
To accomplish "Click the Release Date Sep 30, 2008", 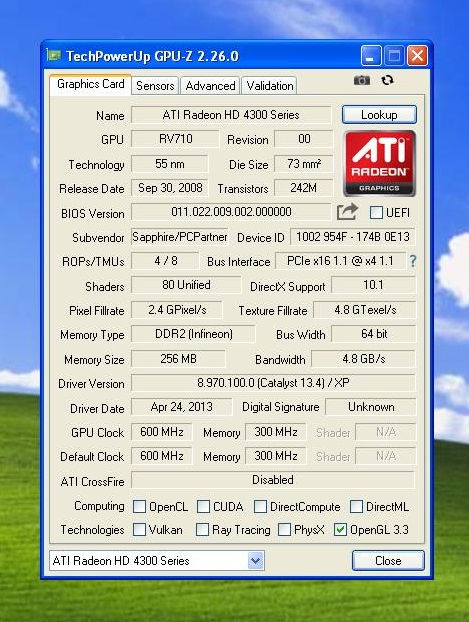I will [x=170, y=188].
